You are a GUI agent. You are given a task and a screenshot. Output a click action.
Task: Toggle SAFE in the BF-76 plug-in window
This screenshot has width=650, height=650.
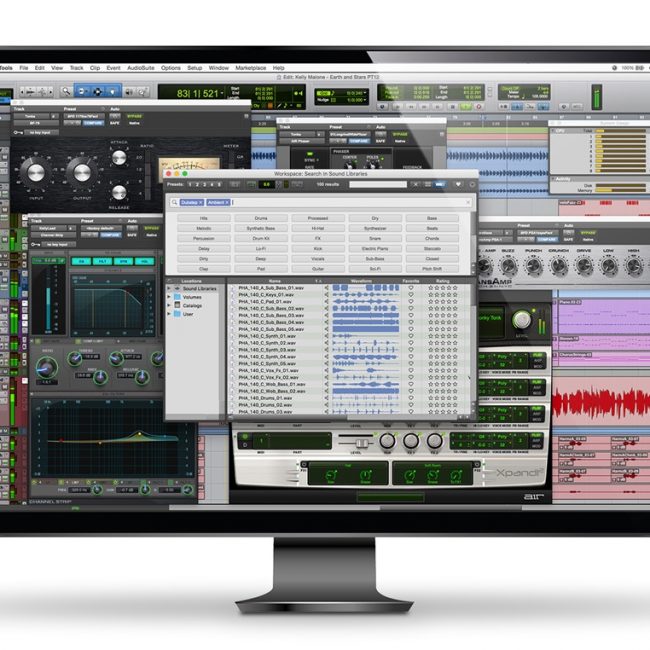[114, 123]
